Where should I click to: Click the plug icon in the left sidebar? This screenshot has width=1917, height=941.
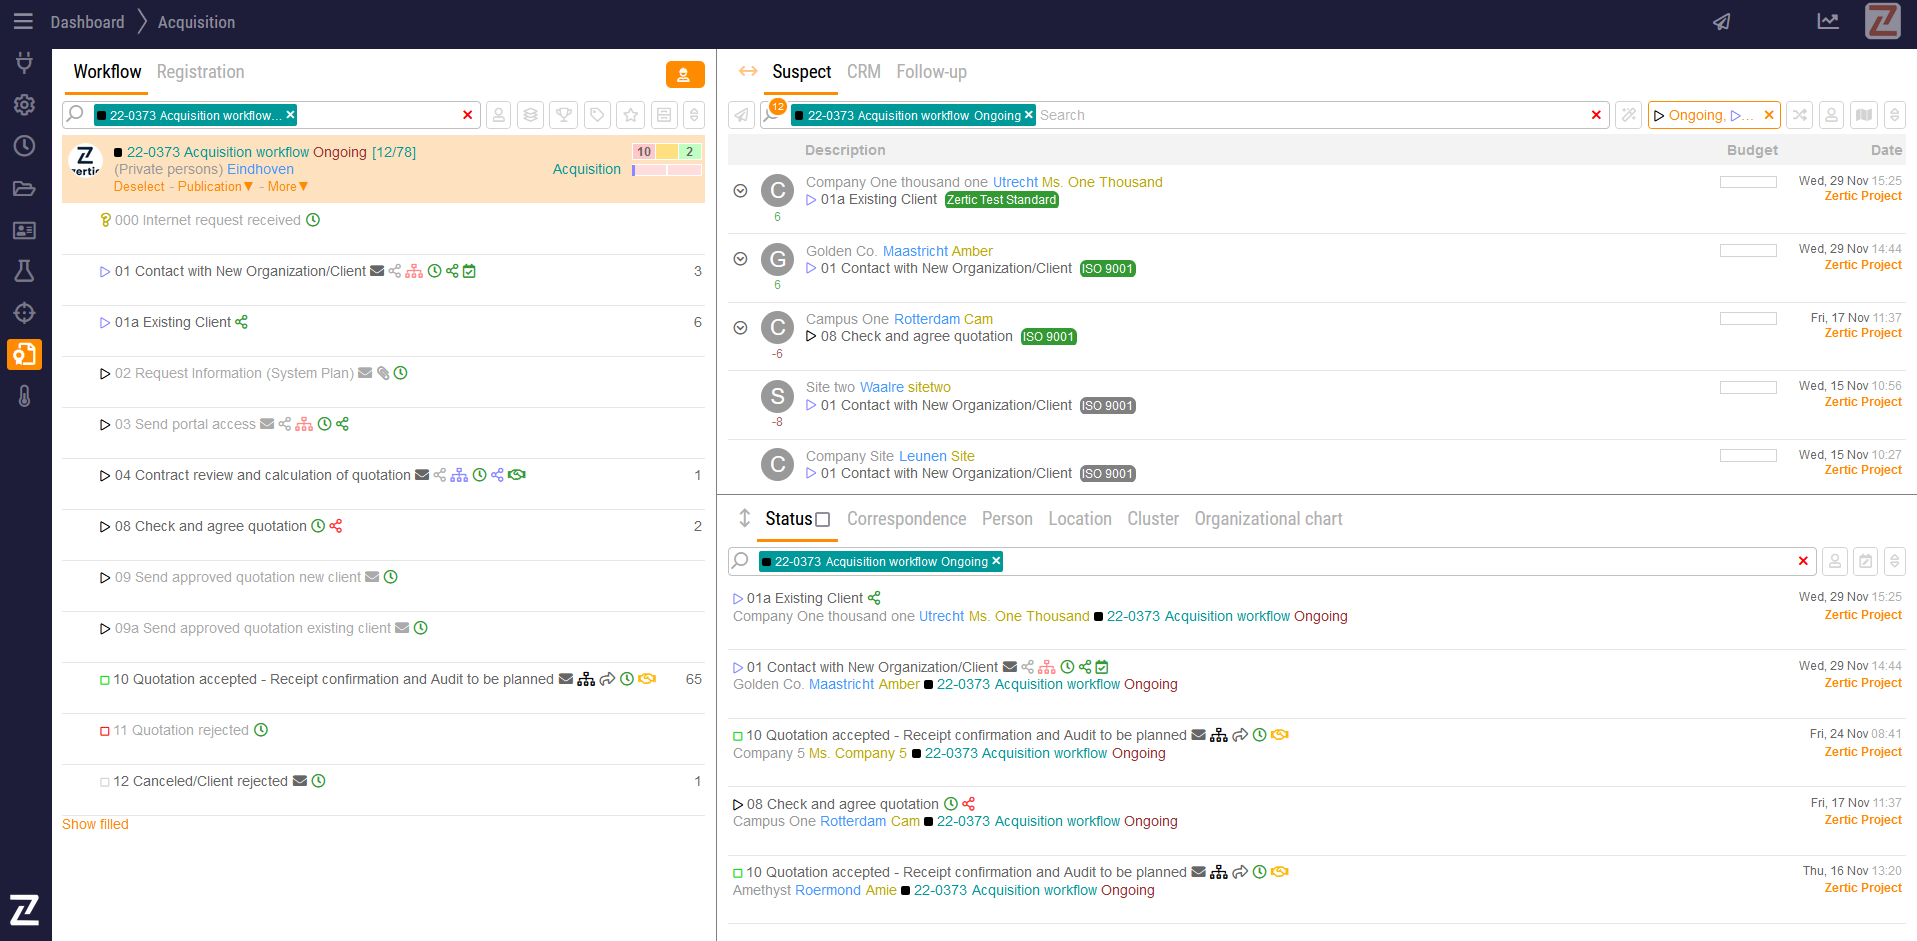tap(25, 63)
